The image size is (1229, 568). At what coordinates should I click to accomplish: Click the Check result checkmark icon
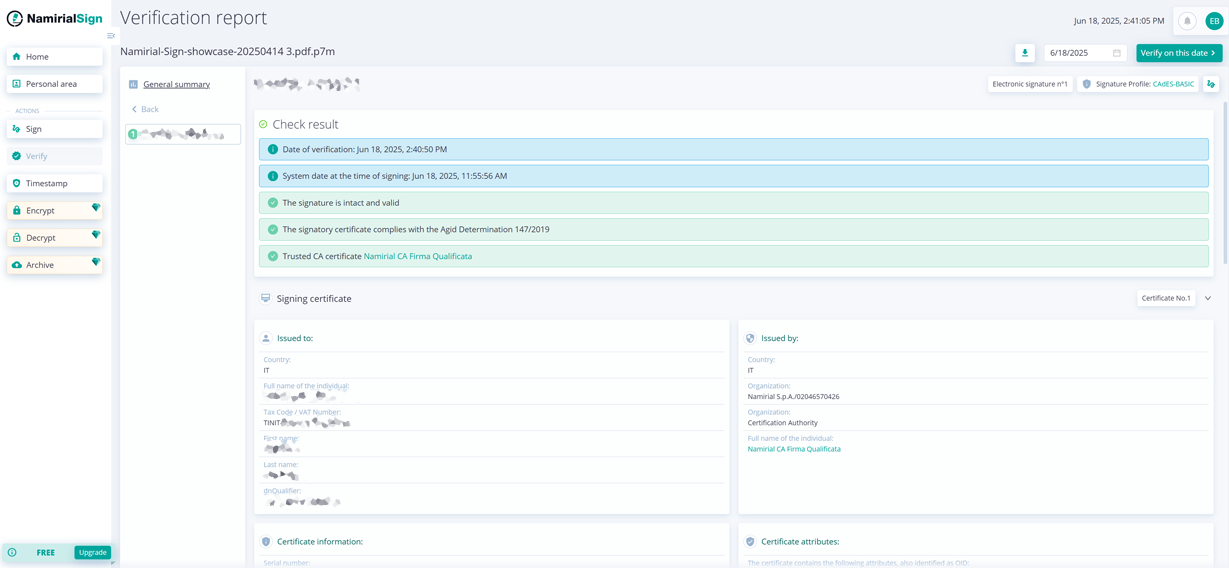click(263, 124)
